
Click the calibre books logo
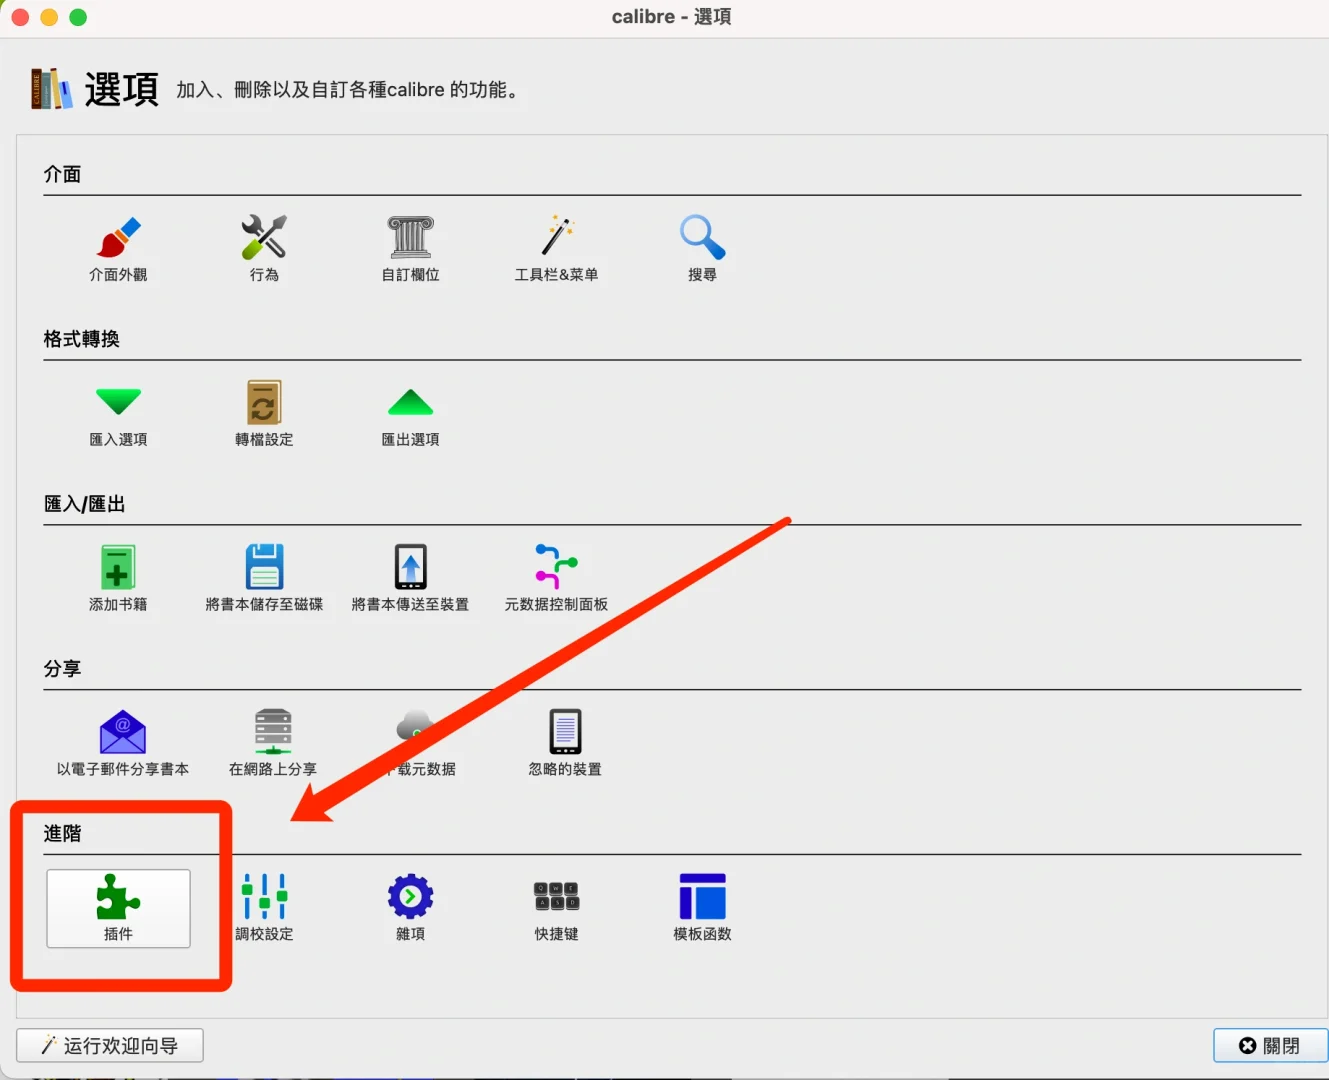(51, 89)
